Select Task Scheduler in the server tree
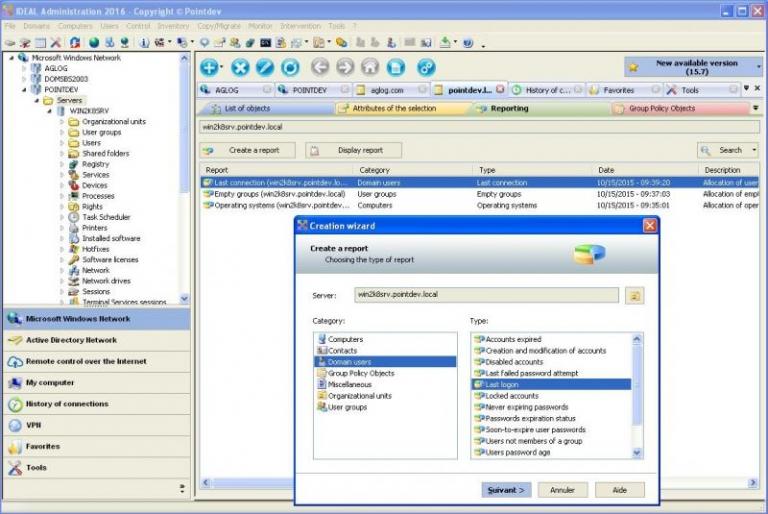 [x=106, y=217]
